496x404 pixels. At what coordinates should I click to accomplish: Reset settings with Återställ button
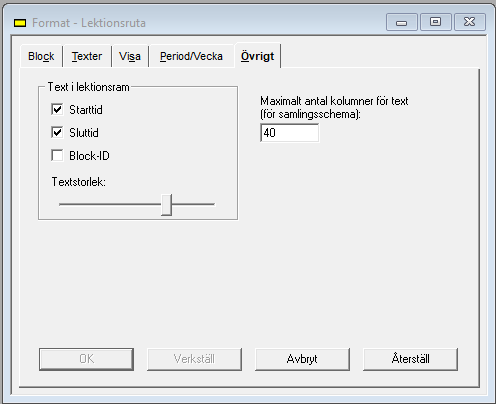click(410, 359)
